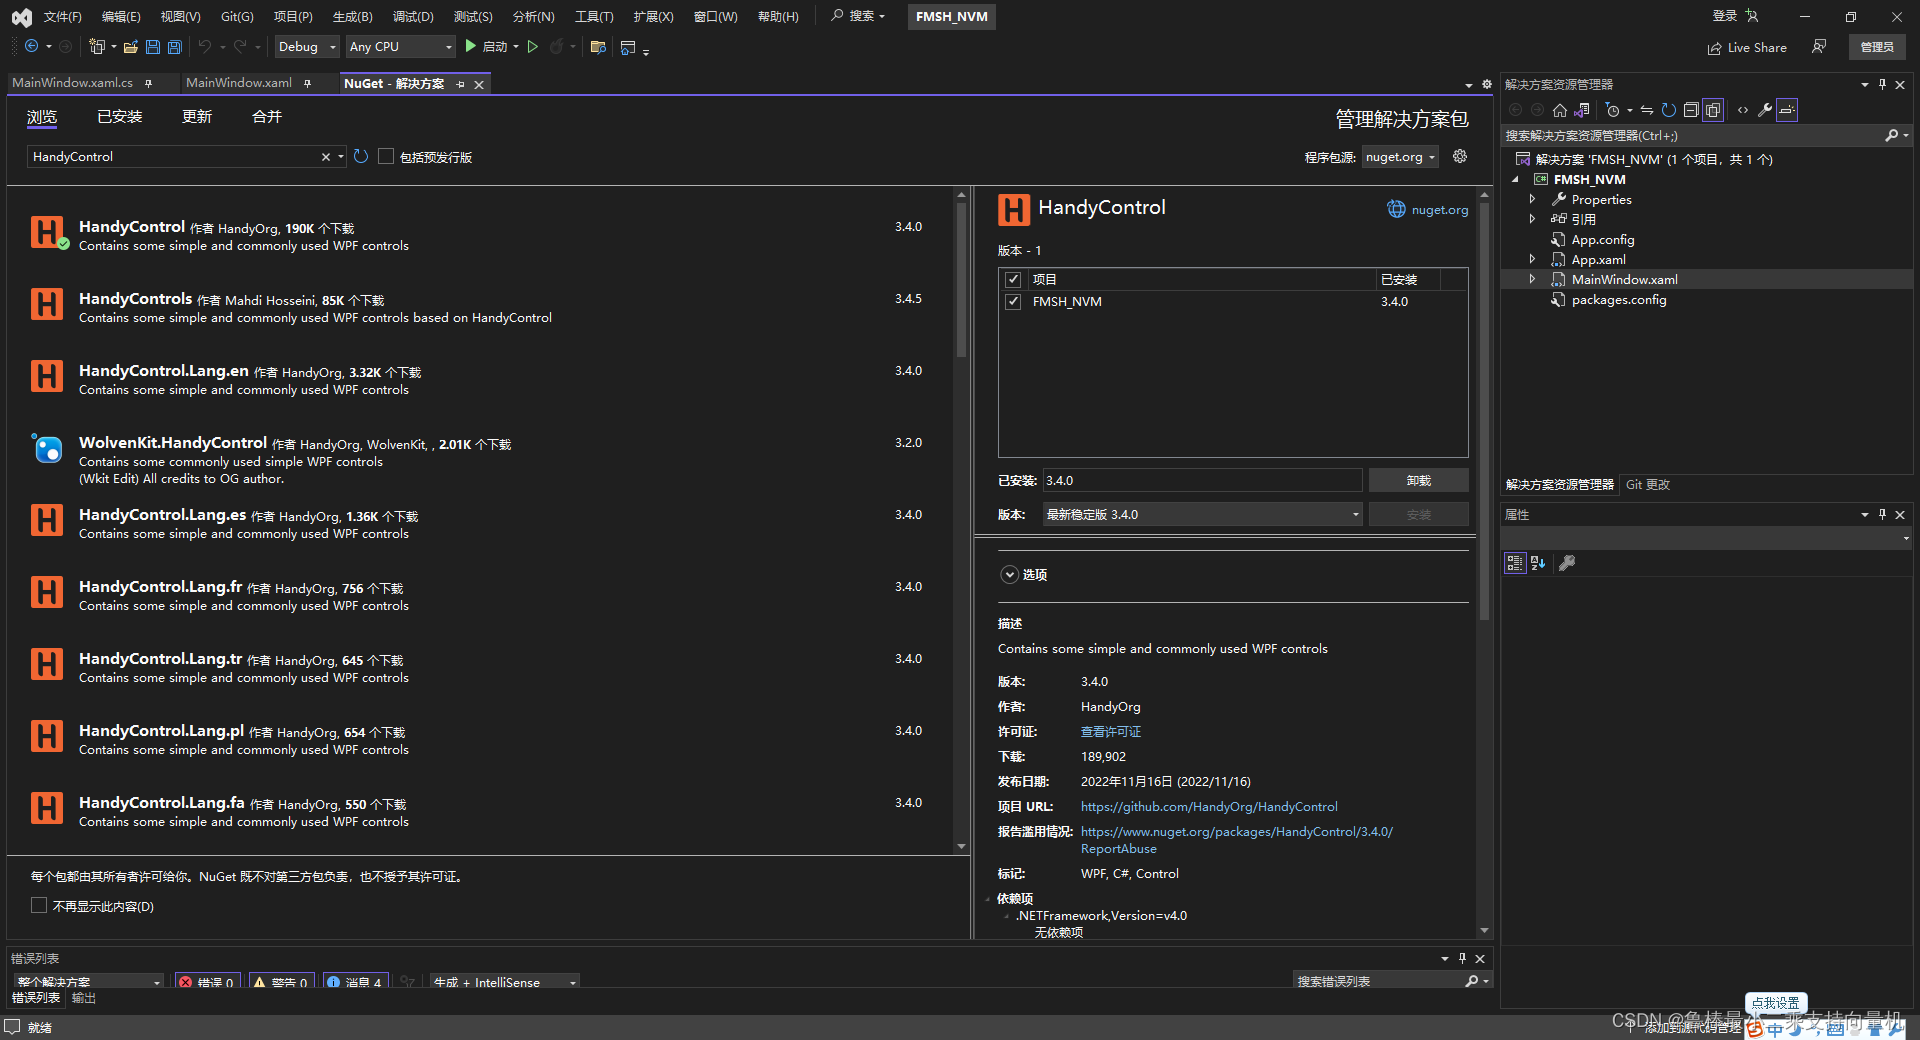Toggle the Warnings 0 filter in Error List
This screenshot has width=1920, height=1040.
click(281, 982)
